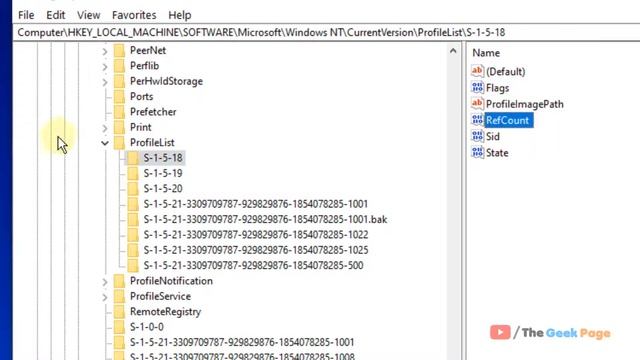Image resolution: width=640 pixels, height=360 pixels.
Task: Open the Edit menu
Action: point(56,15)
